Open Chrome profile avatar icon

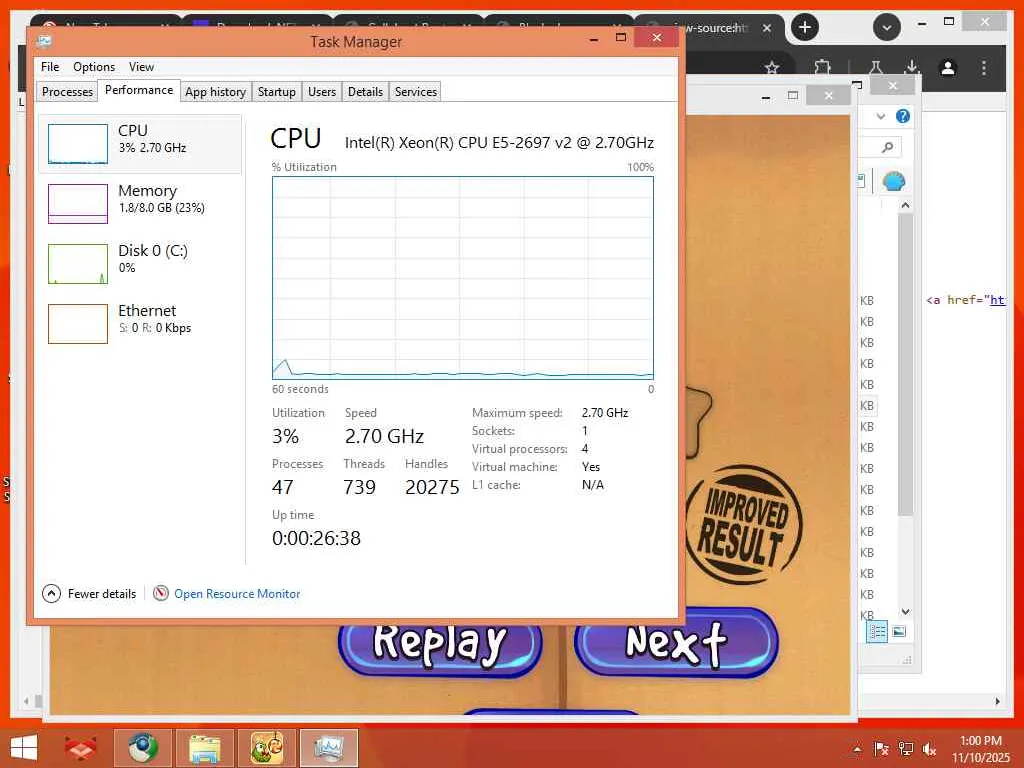coord(948,68)
